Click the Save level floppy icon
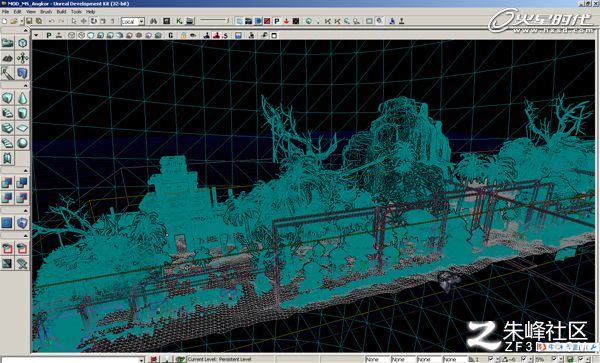 (29, 21)
